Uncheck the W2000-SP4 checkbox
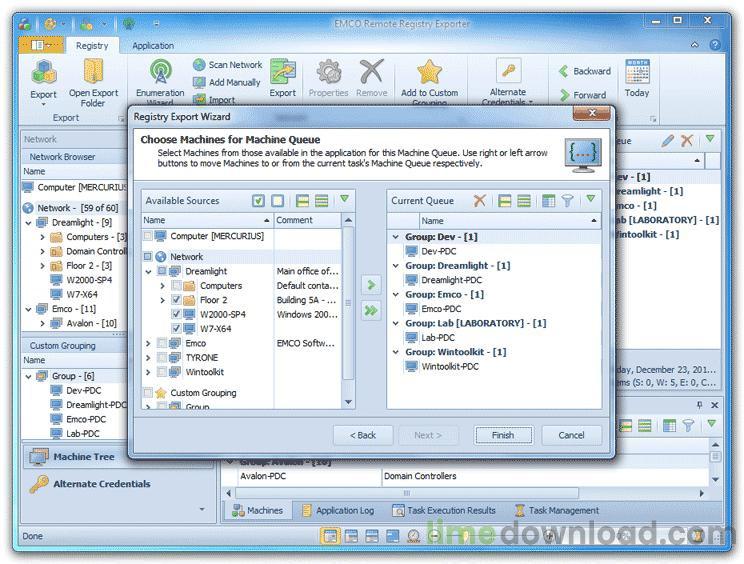Screen dimensions: 744x564 177,314
